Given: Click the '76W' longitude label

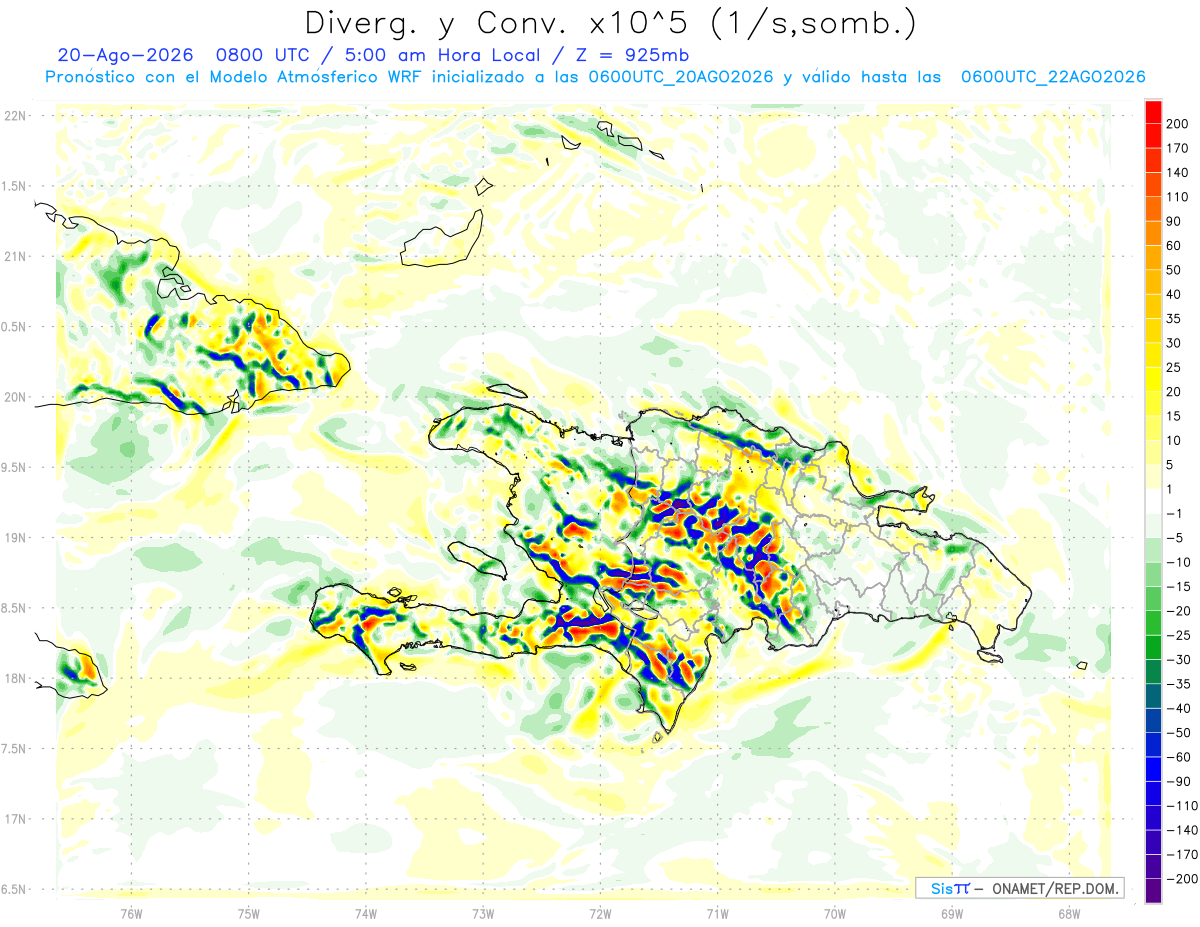Looking at the screenshot, I should click(131, 913).
